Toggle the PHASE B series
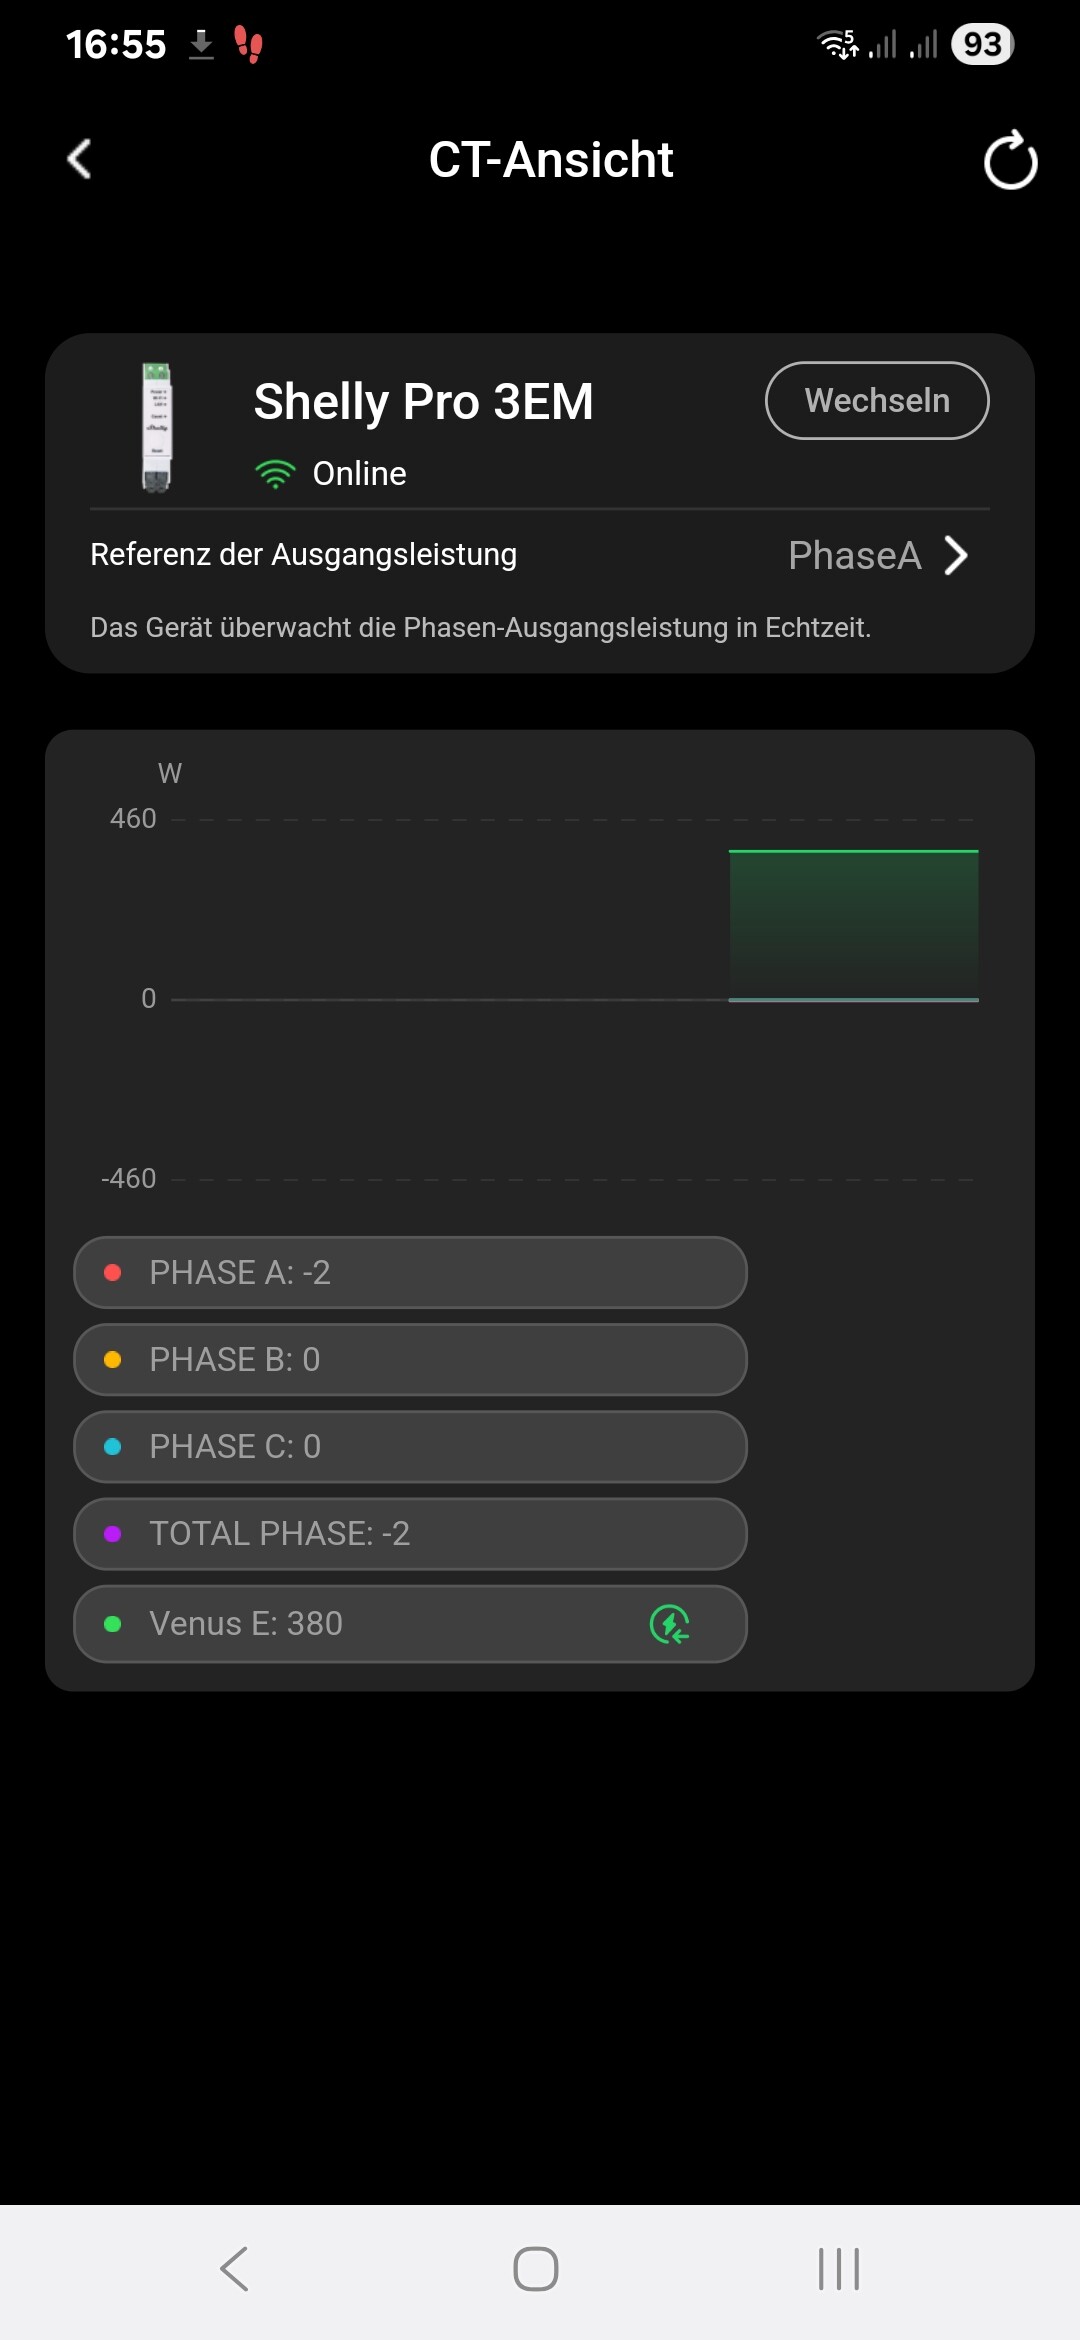 410,1359
